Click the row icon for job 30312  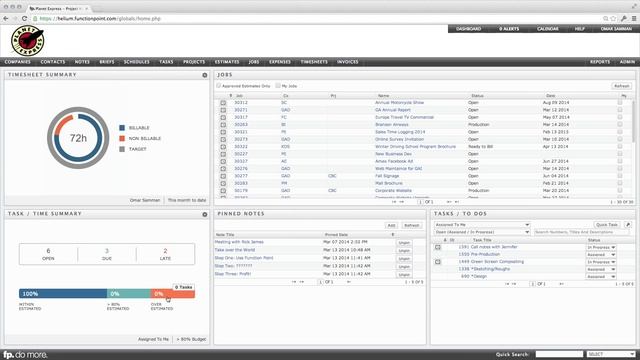click(x=223, y=103)
